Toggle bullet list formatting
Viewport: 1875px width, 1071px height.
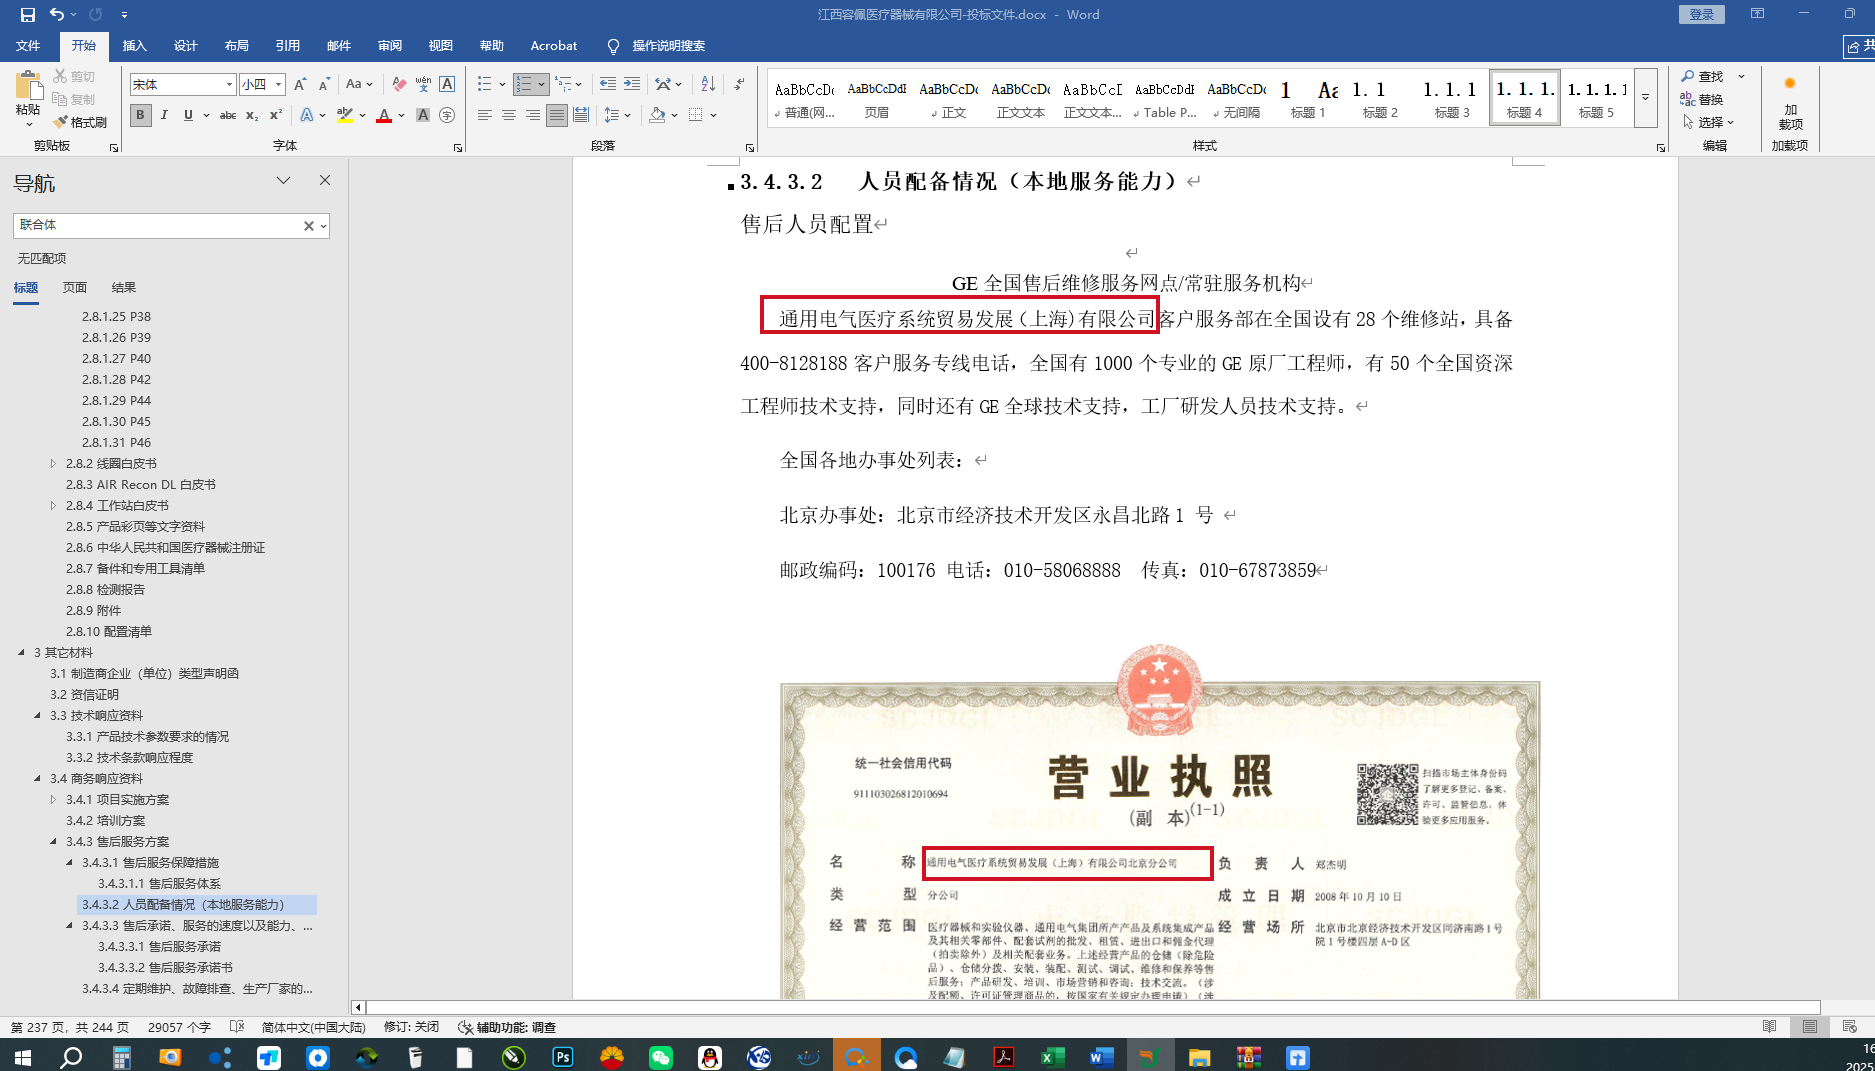tap(485, 85)
